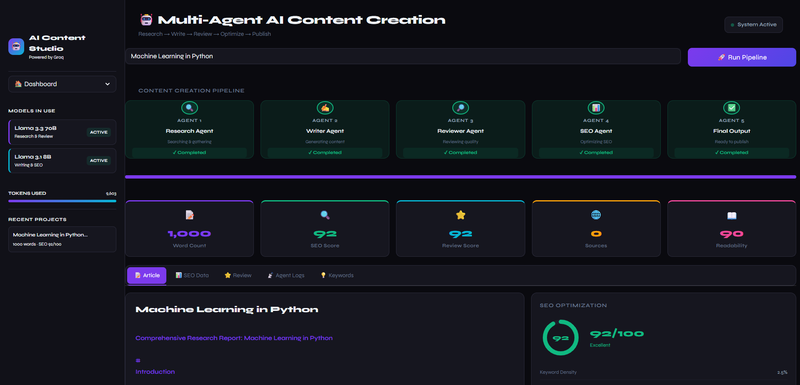Image resolution: width=800 pixels, height=385 pixels.
Task: Select the Llama 3.3 70B model card
Action: pyautogui.click(x=62, y=132)
